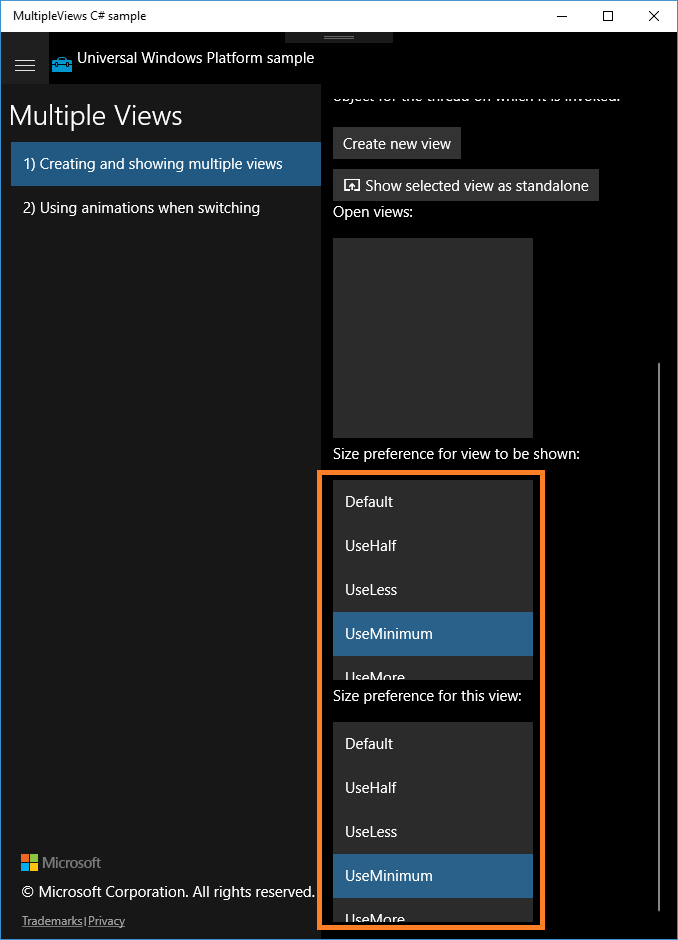Viewport: 678px width, 940px height.
Task: Select UseMore in the upper size preference list
Action: (x=432, y=672)
